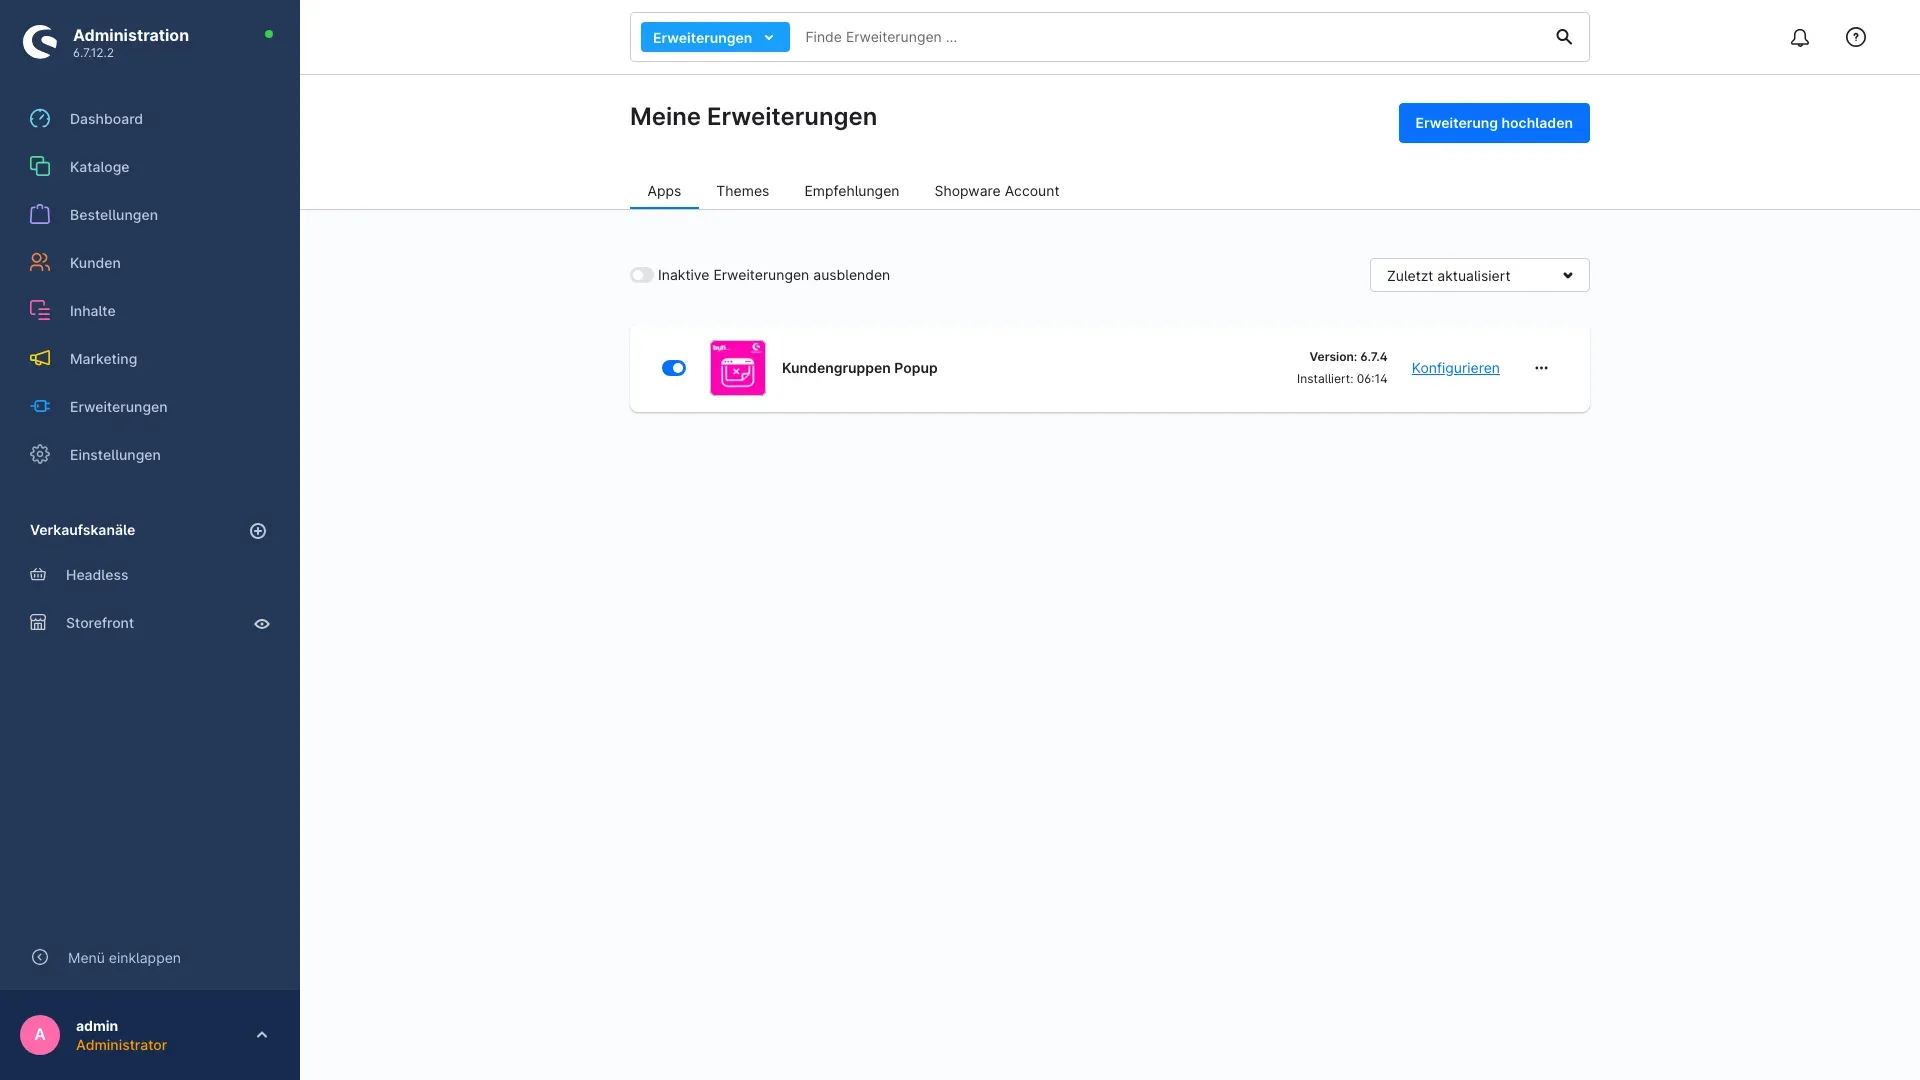1920x1080 pixels.
Task: Add a new sales channel with plus icon
Action: tap(258, 531)
